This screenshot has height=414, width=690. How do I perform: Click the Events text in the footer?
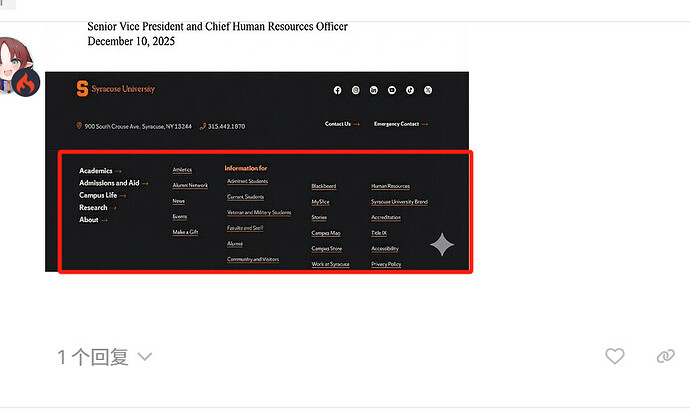[x=180, y=216]
